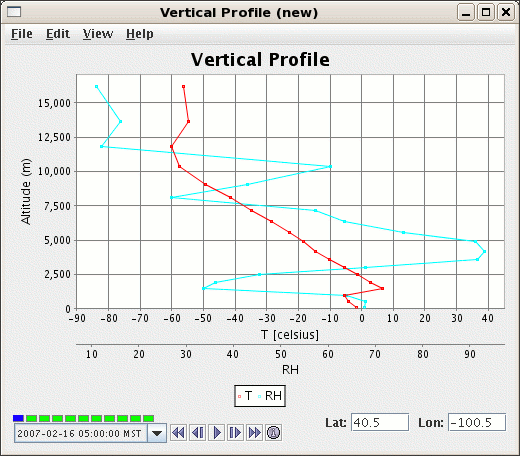
Task: Open animation properties round icon
Action: (274, 433)
